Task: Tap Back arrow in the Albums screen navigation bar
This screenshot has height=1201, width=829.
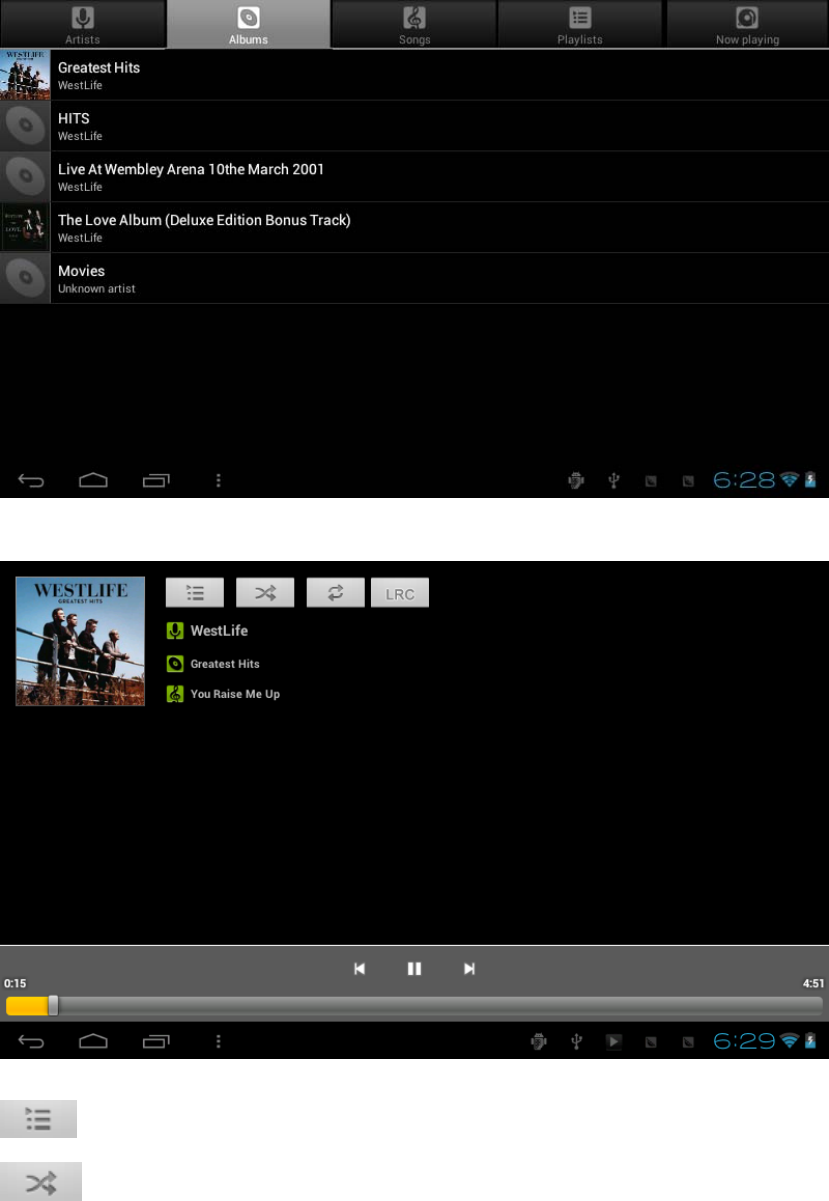Action: pyautogui.click(x=31, y=481)
